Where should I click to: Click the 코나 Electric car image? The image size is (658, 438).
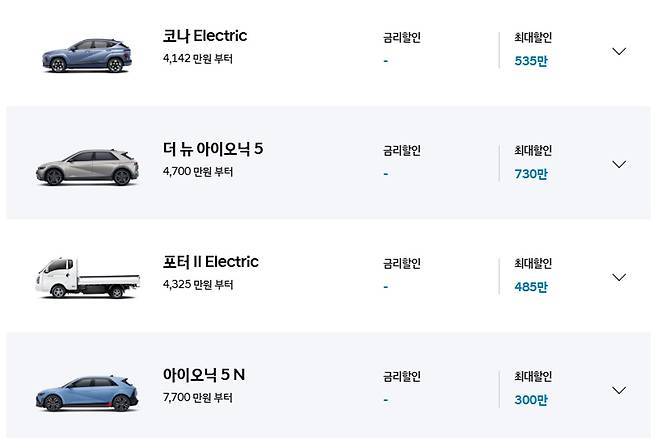pos(84,54)
